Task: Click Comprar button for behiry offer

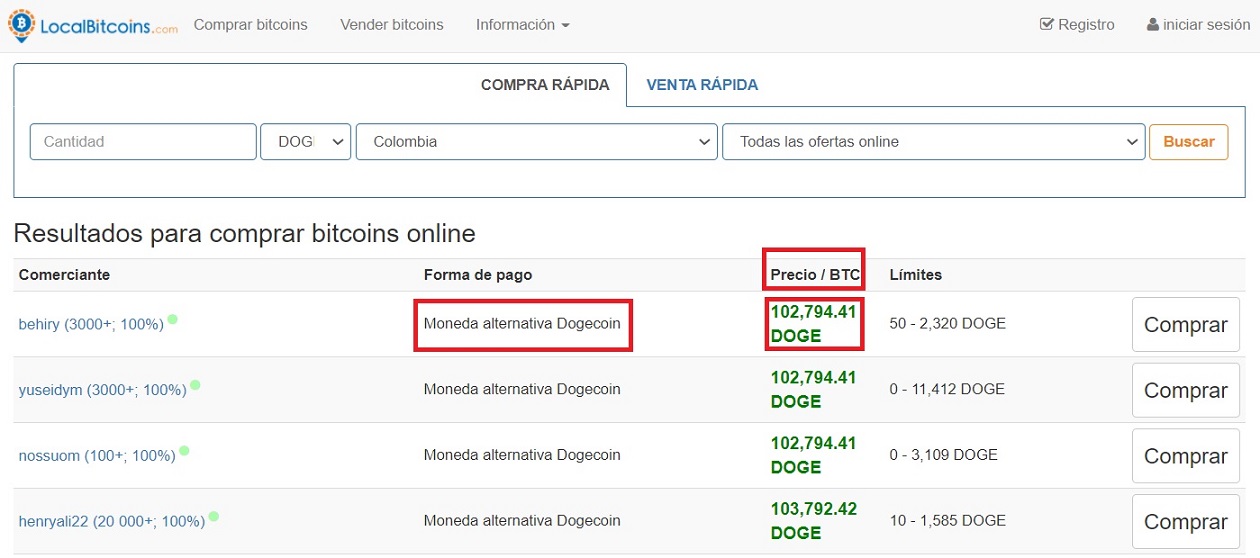Action: coord(1186,325)
